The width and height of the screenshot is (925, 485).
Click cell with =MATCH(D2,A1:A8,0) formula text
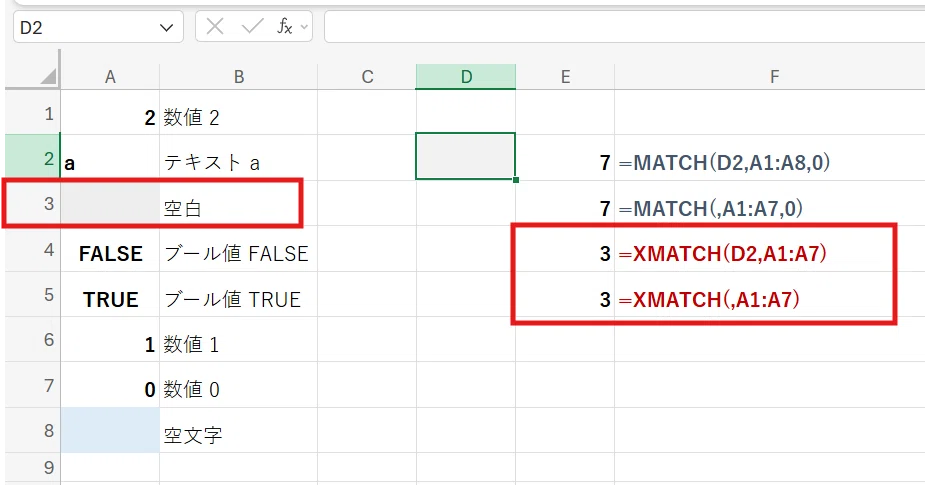(x=725, y=162)
